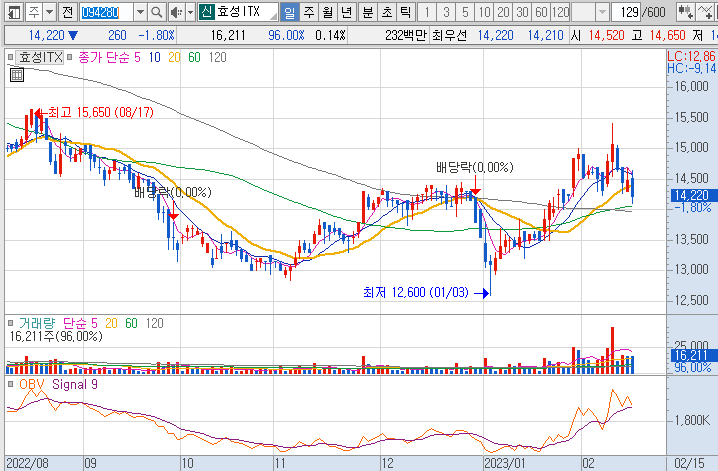
Task: Click the HC:-9.14 label
Action: [691, 68]
